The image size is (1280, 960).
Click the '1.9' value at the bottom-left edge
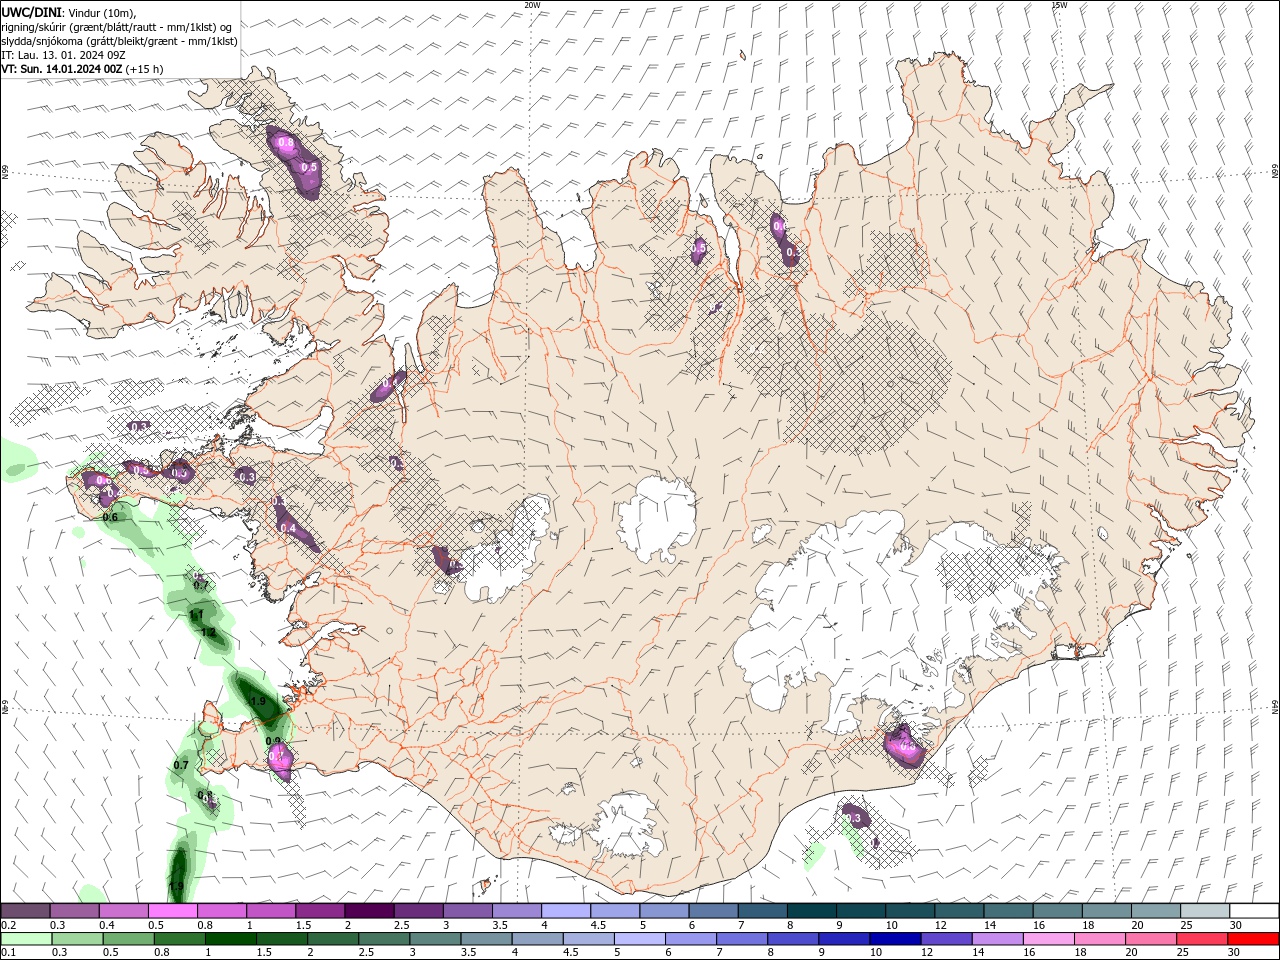tap(176, 886)
